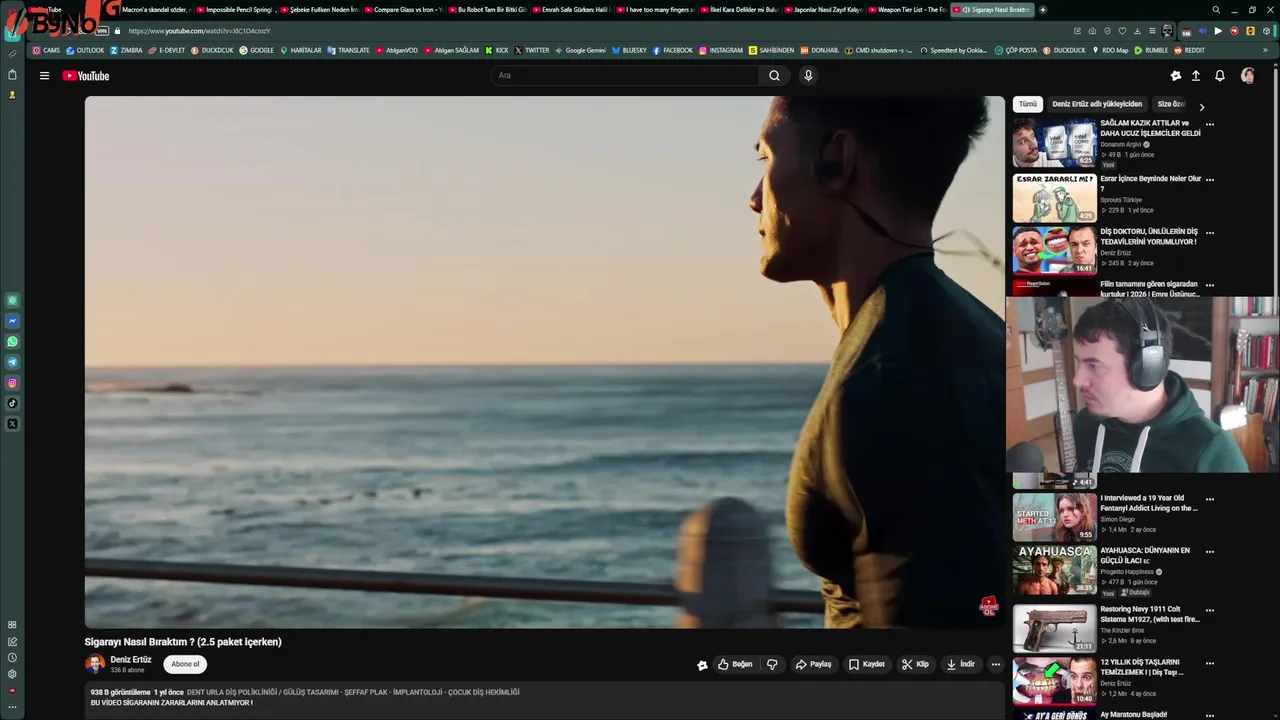Image resolution: width=1280 pixels, height=720 pixels.
Task: Open the browser tab search magnifier
Action: tap(1216, 10)
